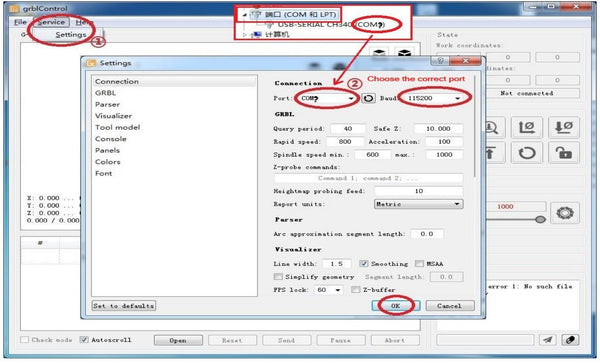Enable the MSAA checkbox
This screenshot has height=363, width=600.
click(x=419, y=264)
